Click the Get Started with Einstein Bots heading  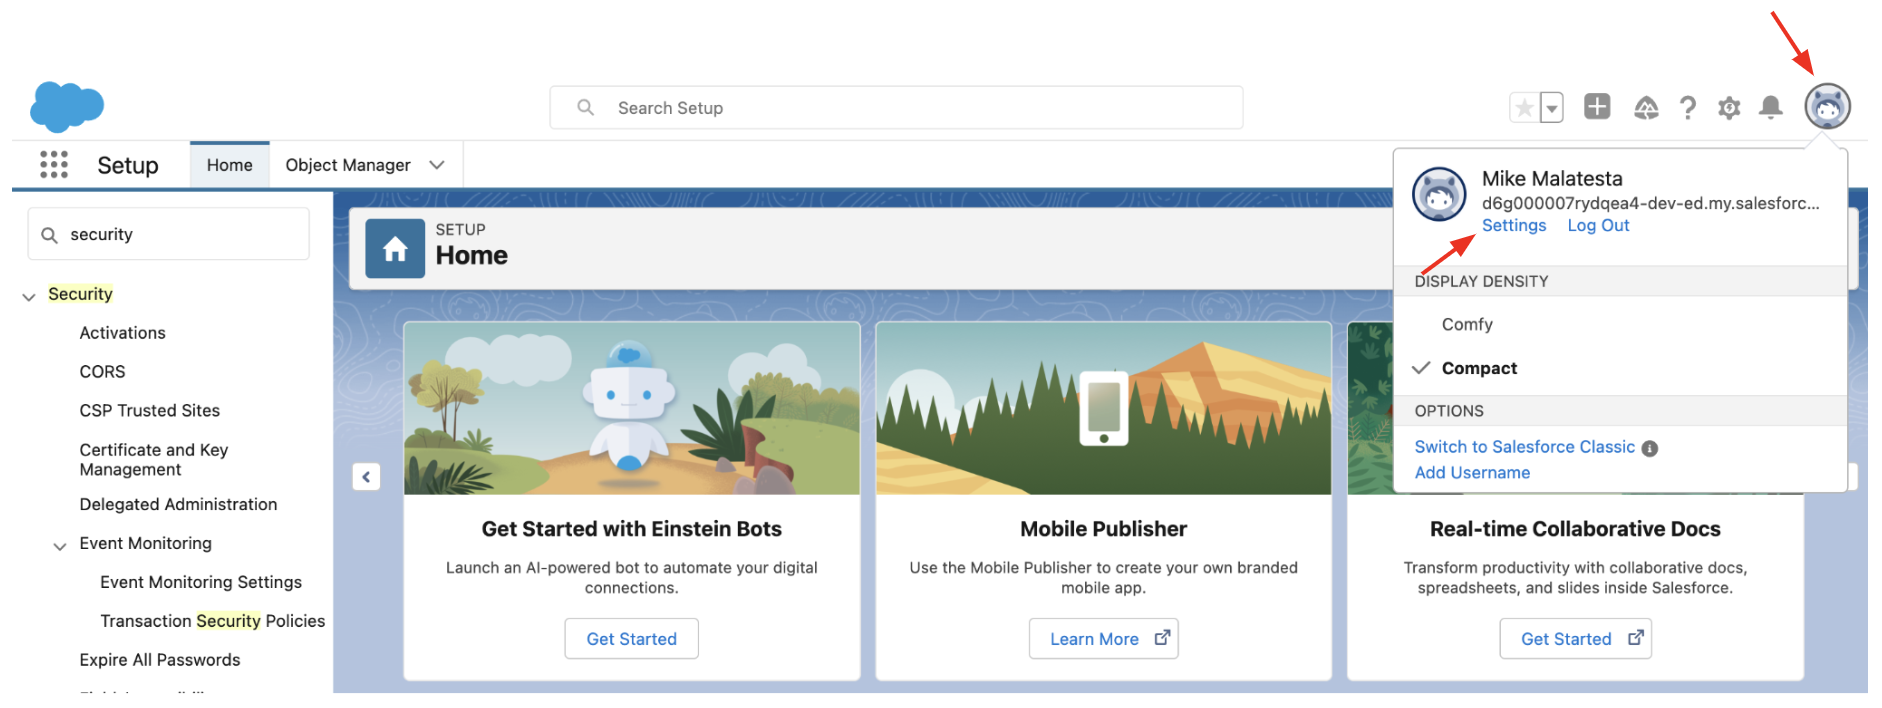632,529
